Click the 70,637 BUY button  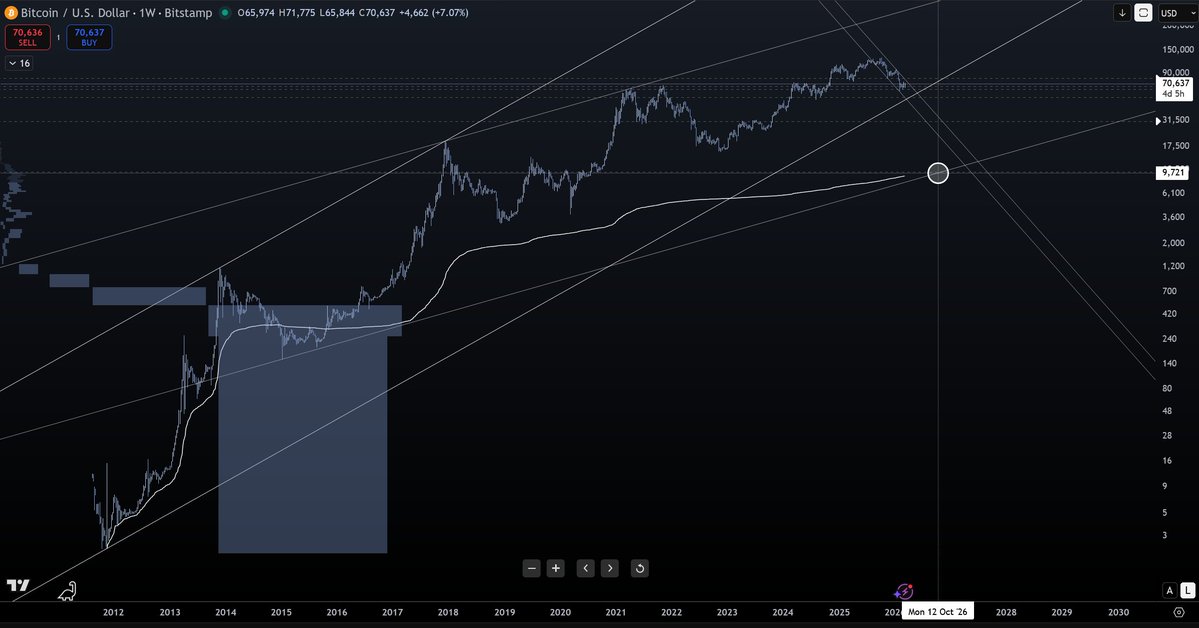pyautogui.click(x=89, y=37)
